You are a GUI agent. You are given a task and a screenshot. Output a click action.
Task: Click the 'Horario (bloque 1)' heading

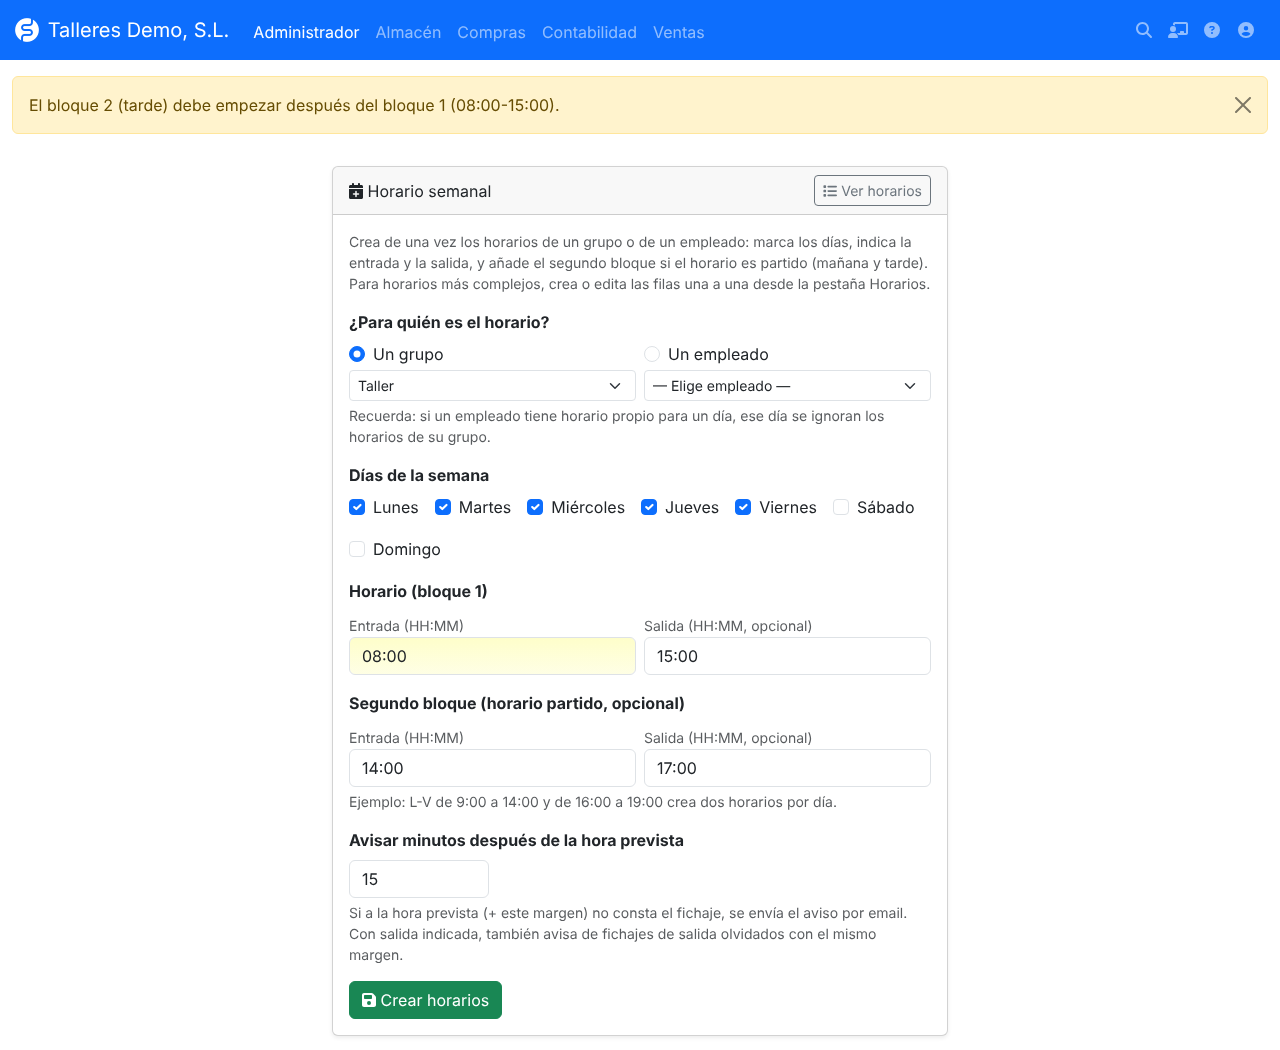(x=418, y=592)
